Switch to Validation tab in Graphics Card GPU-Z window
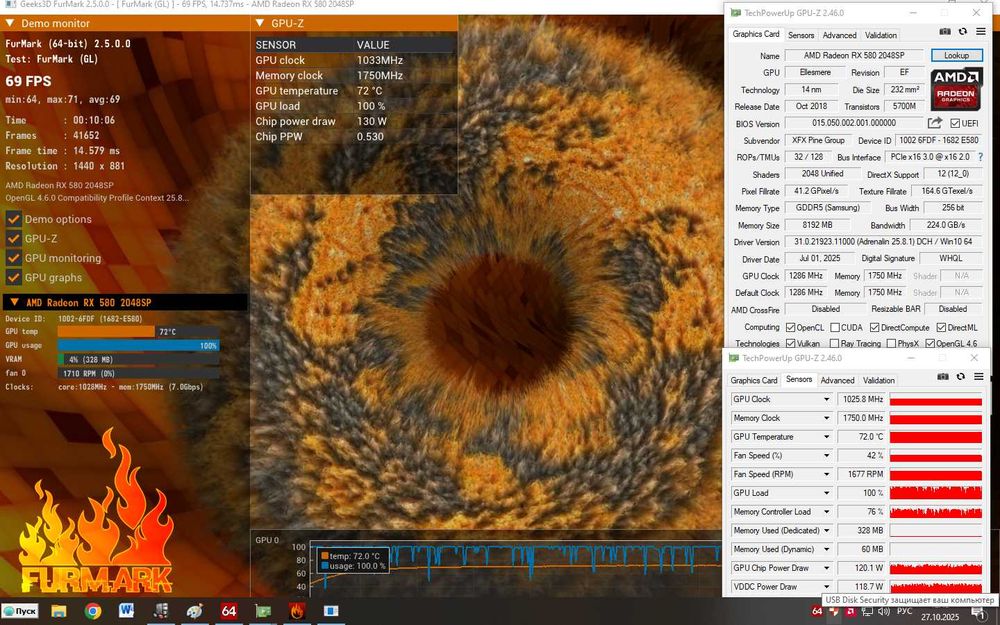 tap(881, 35)
